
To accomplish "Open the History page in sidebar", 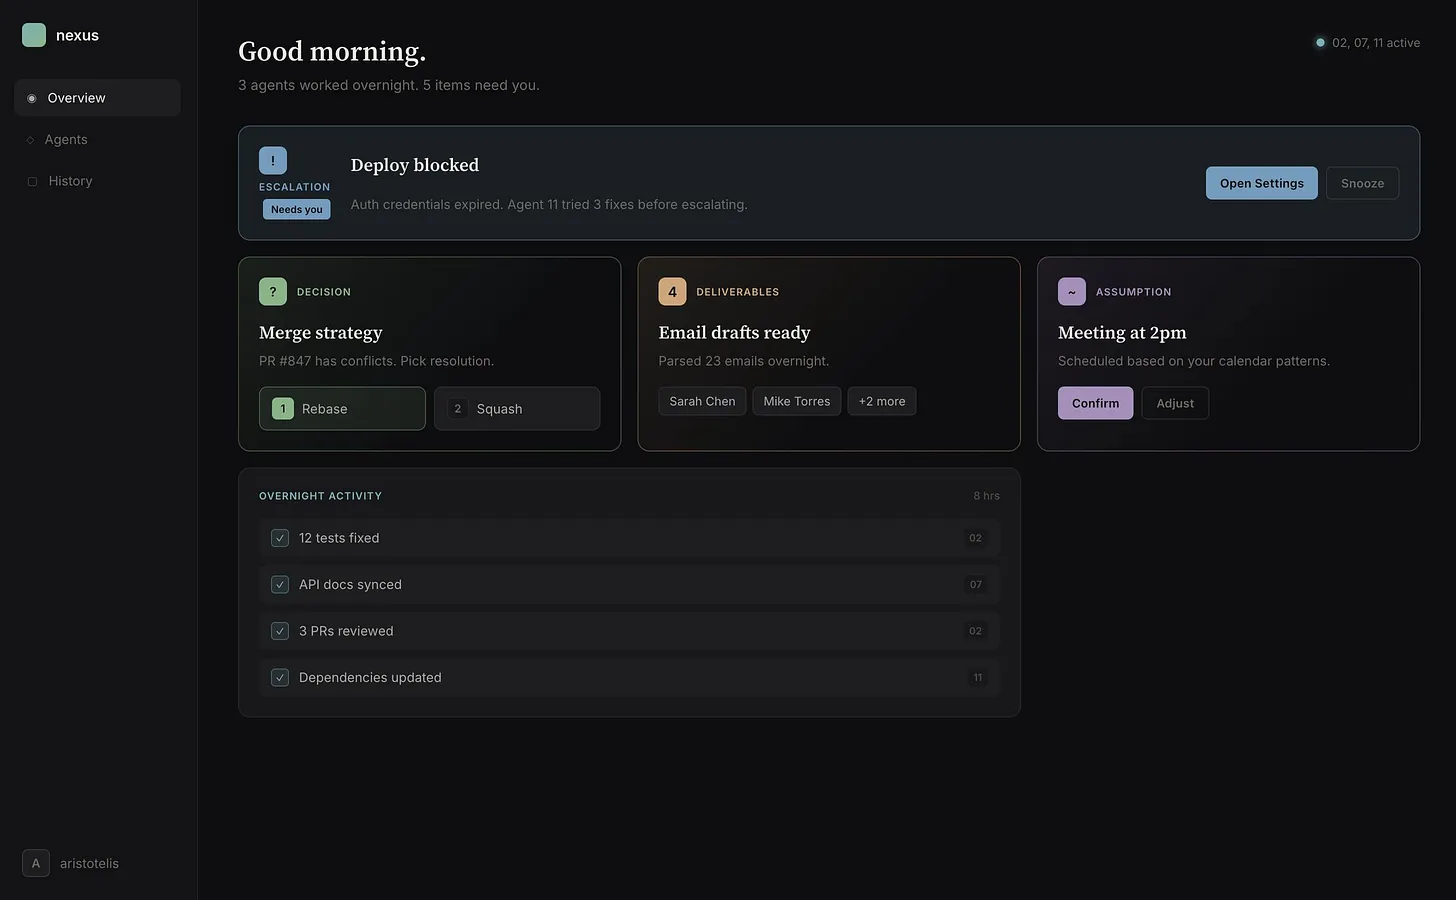I will pyautogui.click(x=70, y=181).
